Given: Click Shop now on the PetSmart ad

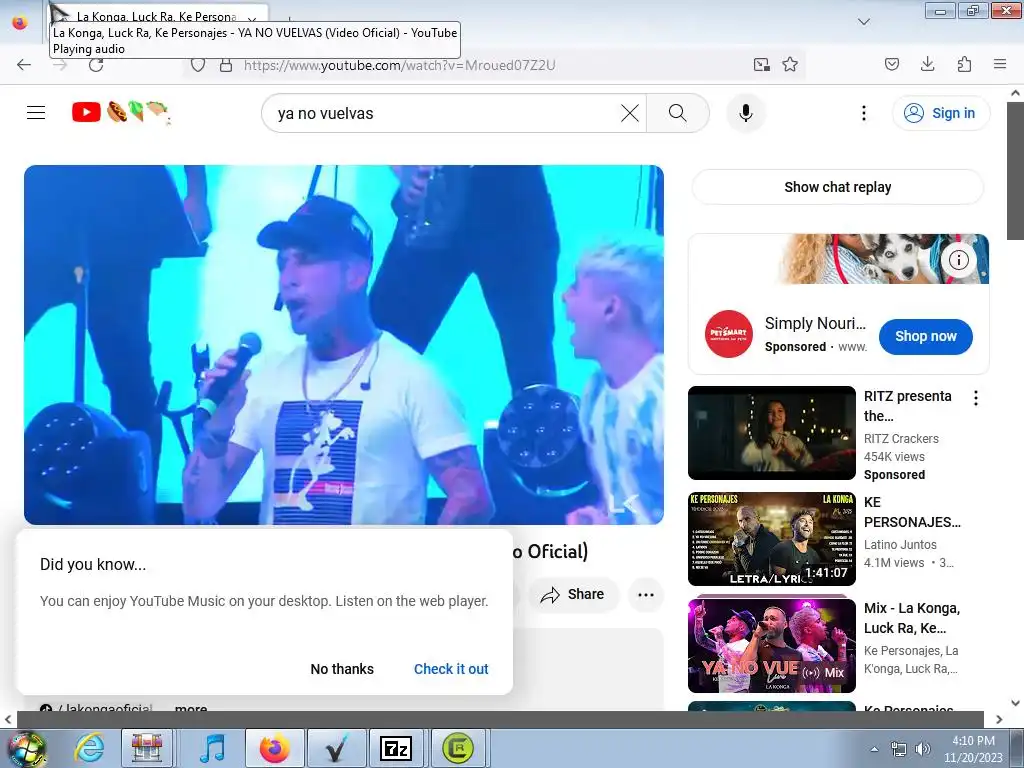Looking at the screenshot, I should click(x=925, y=336).
